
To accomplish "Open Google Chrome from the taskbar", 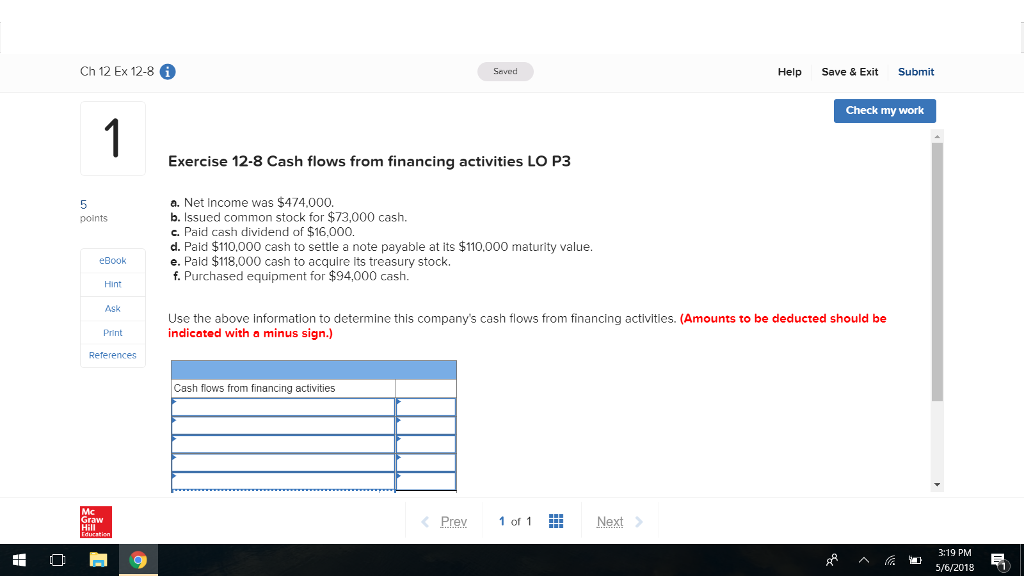I will (138, 560).
